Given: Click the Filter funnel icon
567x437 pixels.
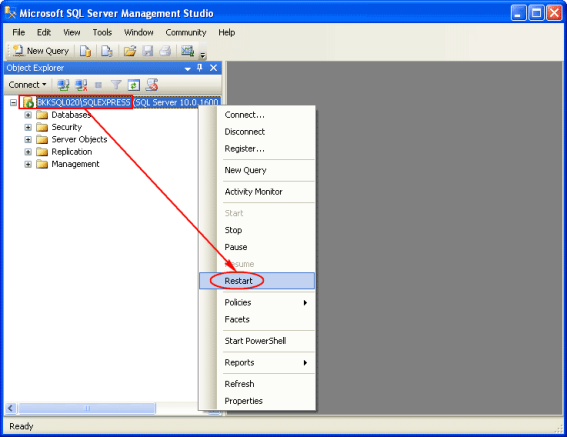Looking at the screenshot, I should coord(116,85).
